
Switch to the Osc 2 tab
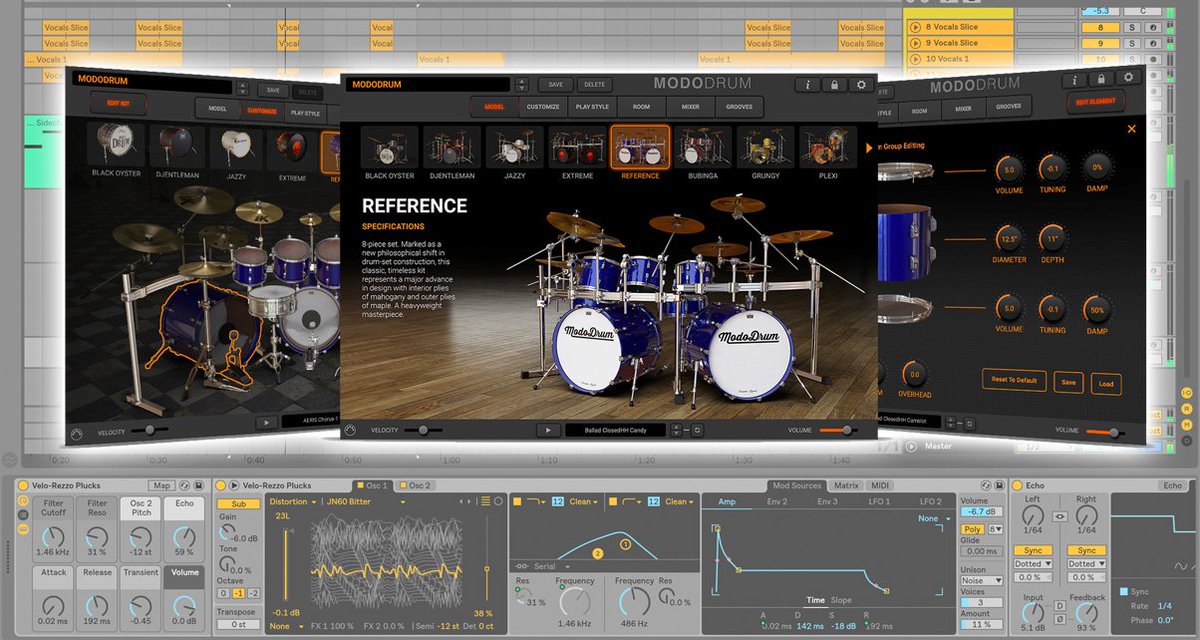coord(415,485)
